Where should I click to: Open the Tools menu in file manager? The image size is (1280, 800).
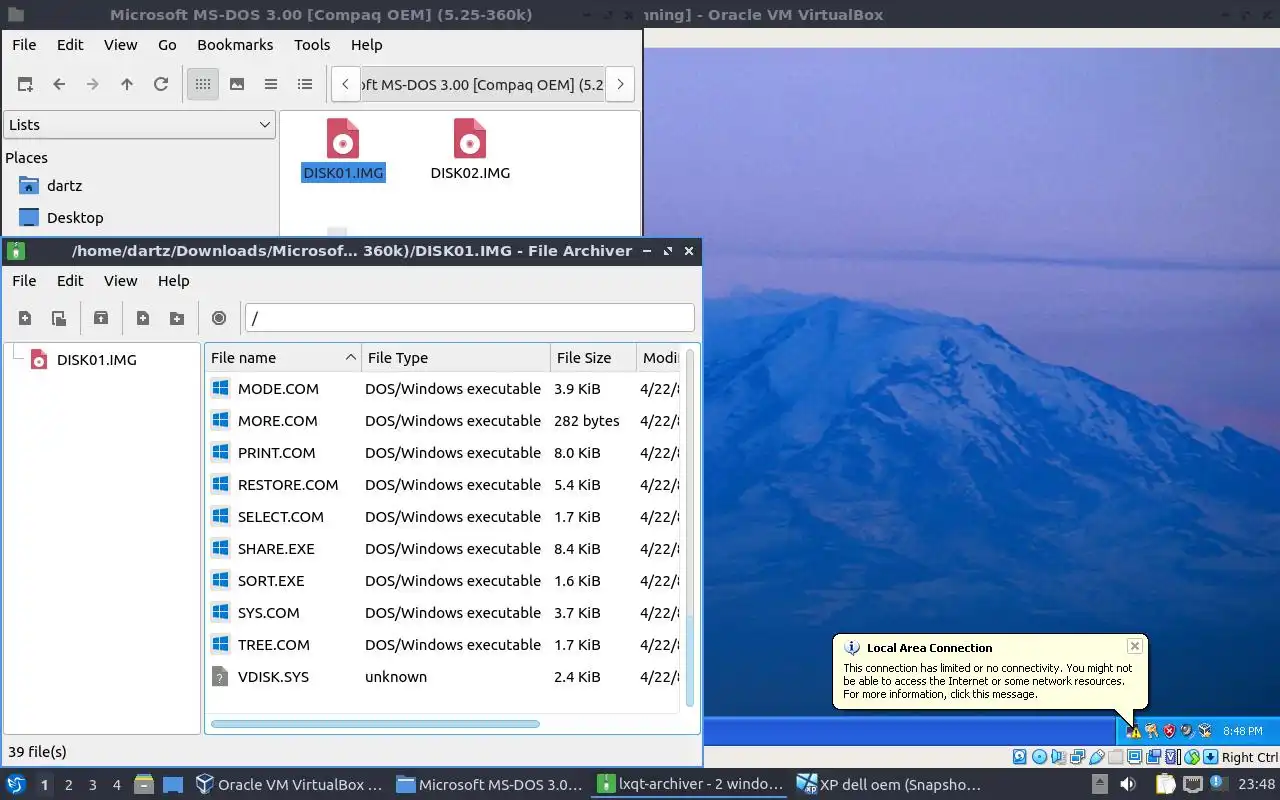pos(312,44)
